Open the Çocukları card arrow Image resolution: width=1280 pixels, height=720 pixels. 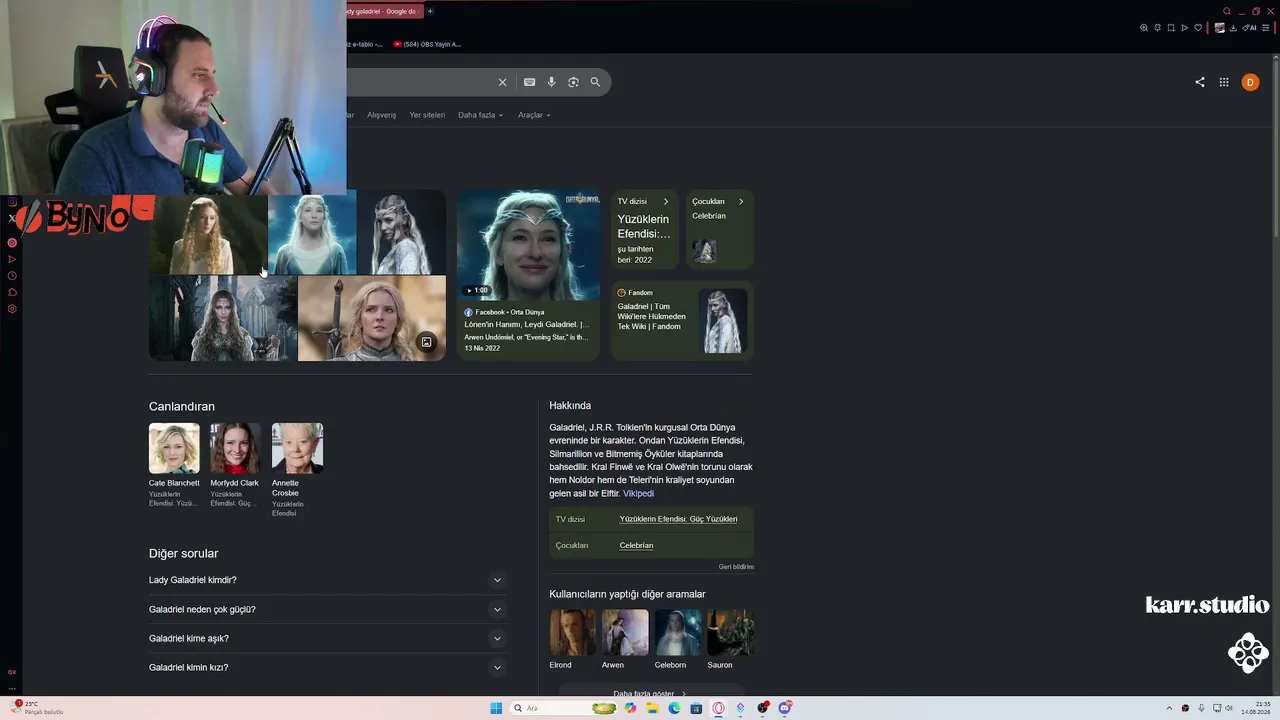click(741, 202)
